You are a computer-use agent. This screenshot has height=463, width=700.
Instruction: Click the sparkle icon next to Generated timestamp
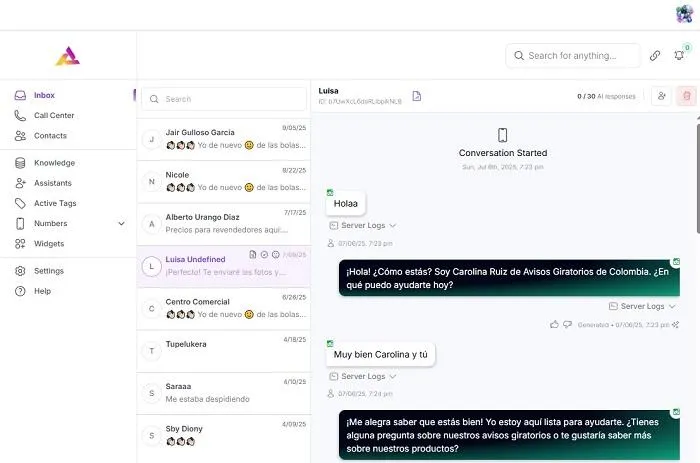[x=675, y=325]
